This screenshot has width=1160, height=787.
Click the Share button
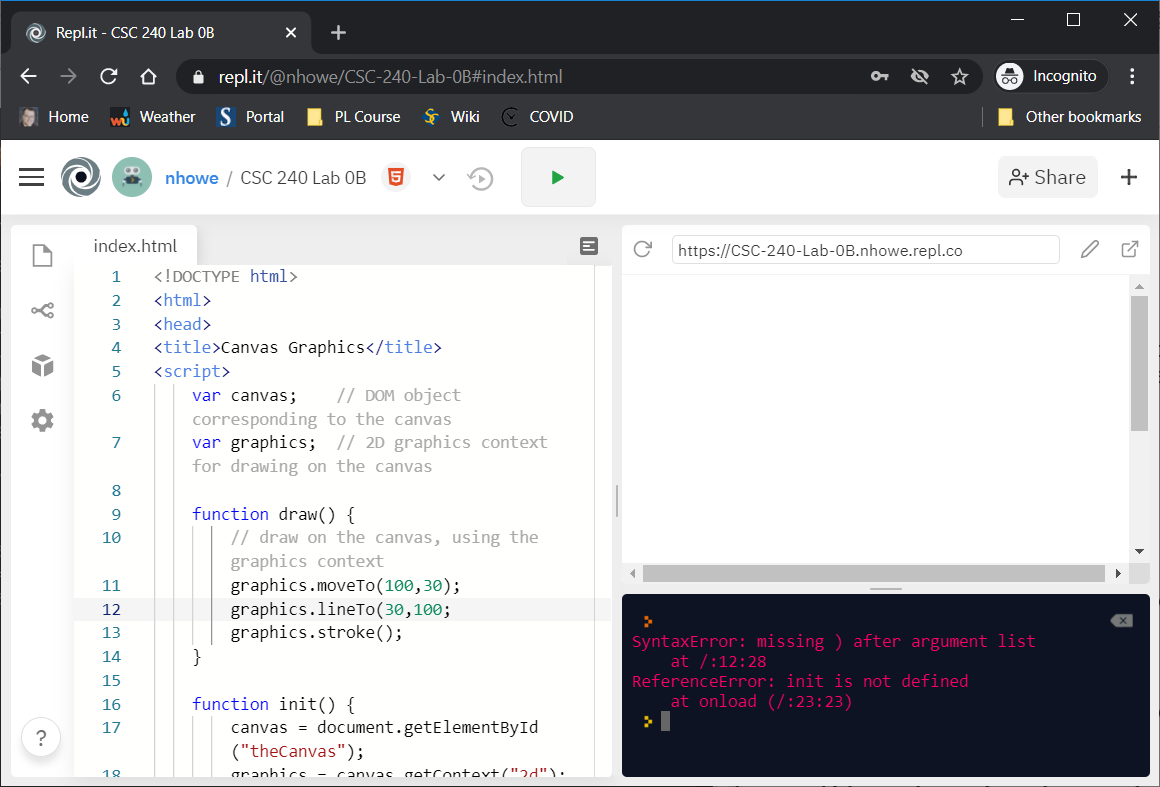pos(1048,178)
